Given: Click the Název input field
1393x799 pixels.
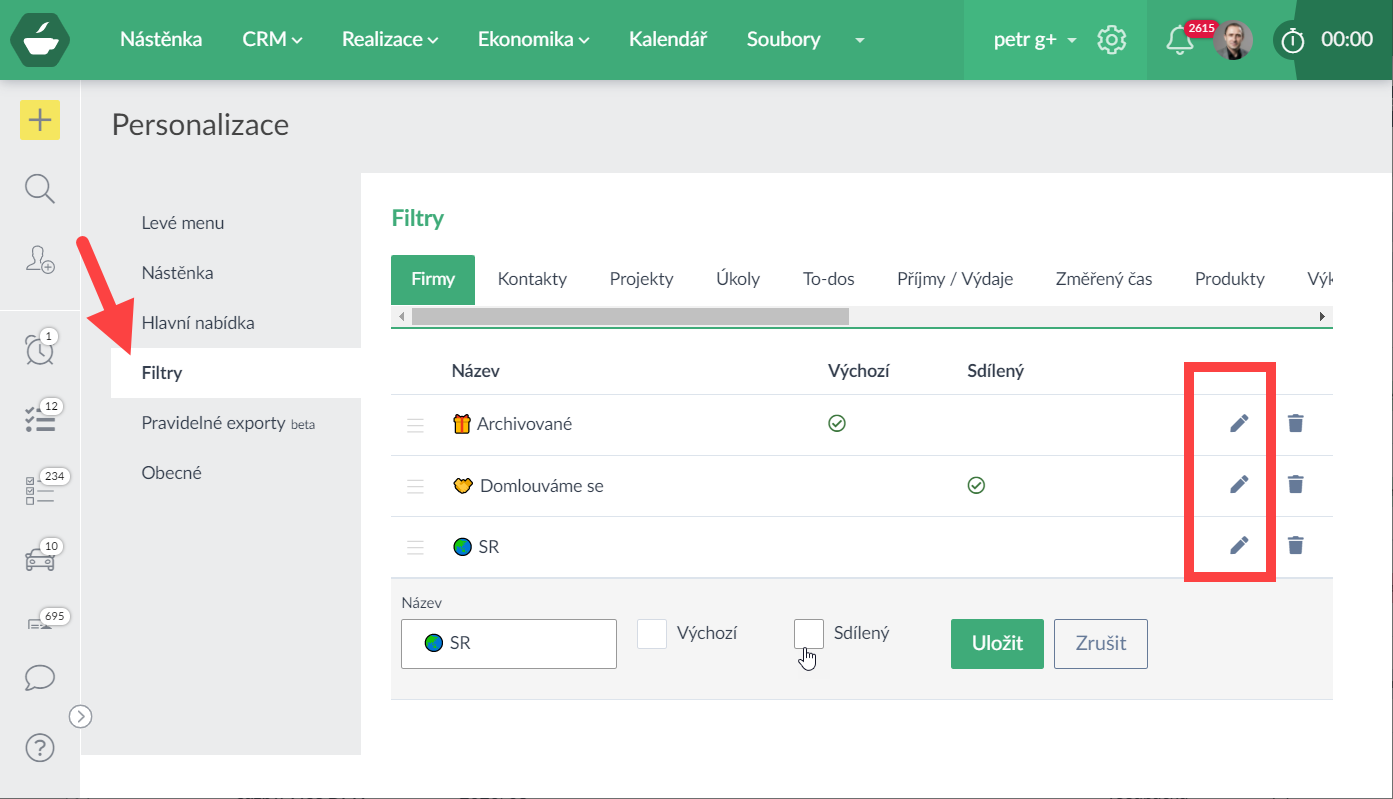Looking at the screenshot, I should pyautogui.click(x=509, y=643).
